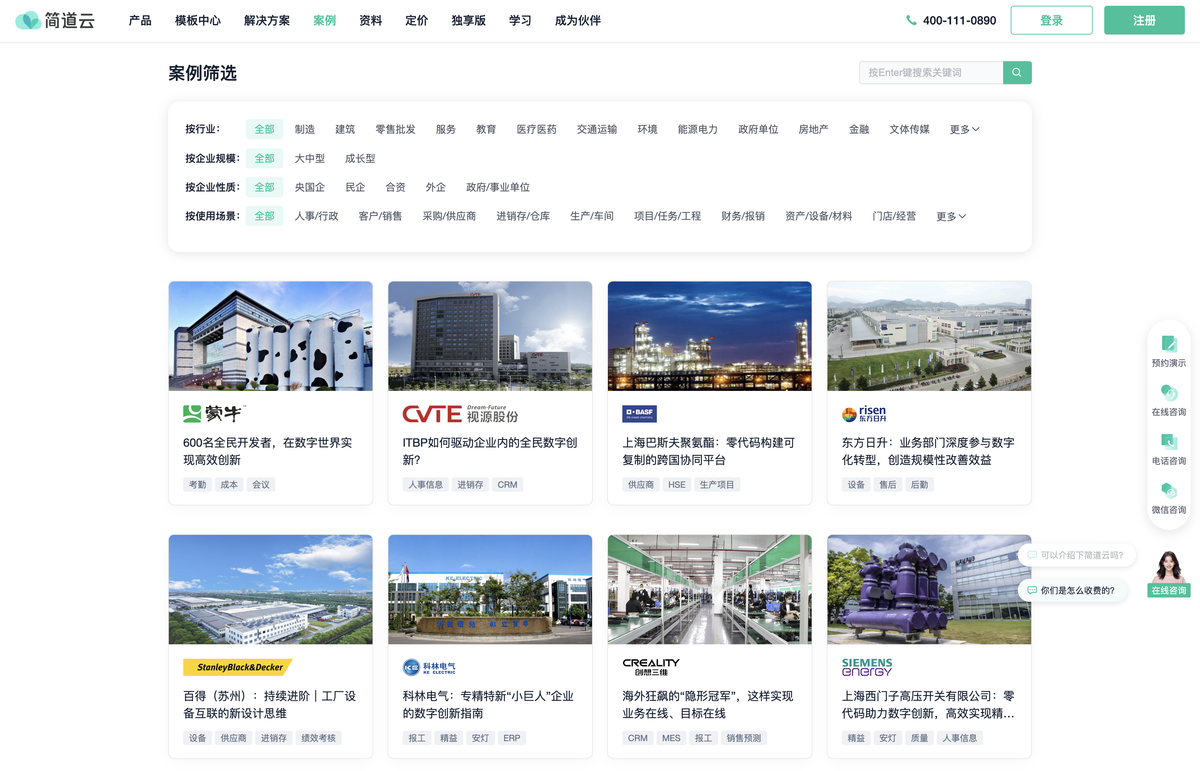Click the ERP tag on 科林电气 card
This screenshot has width=1200, height=771.
click(x=511, y=738)
